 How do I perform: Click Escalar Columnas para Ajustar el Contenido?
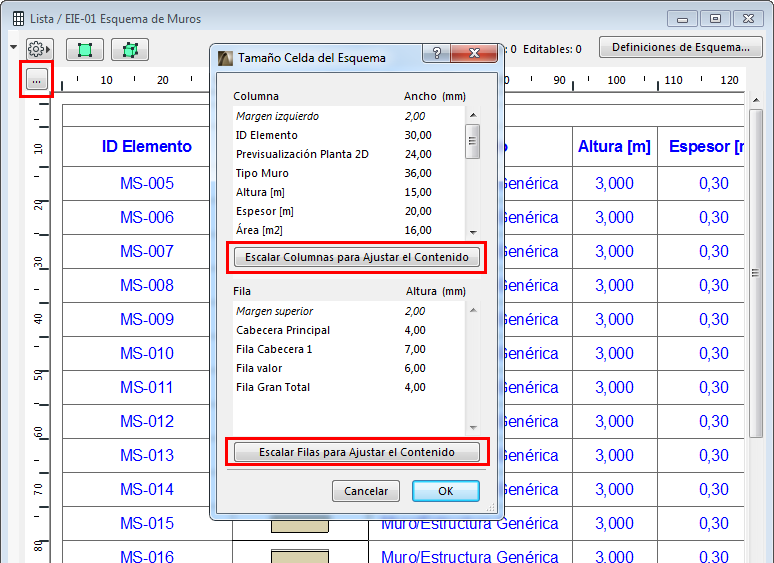(356, 257)
